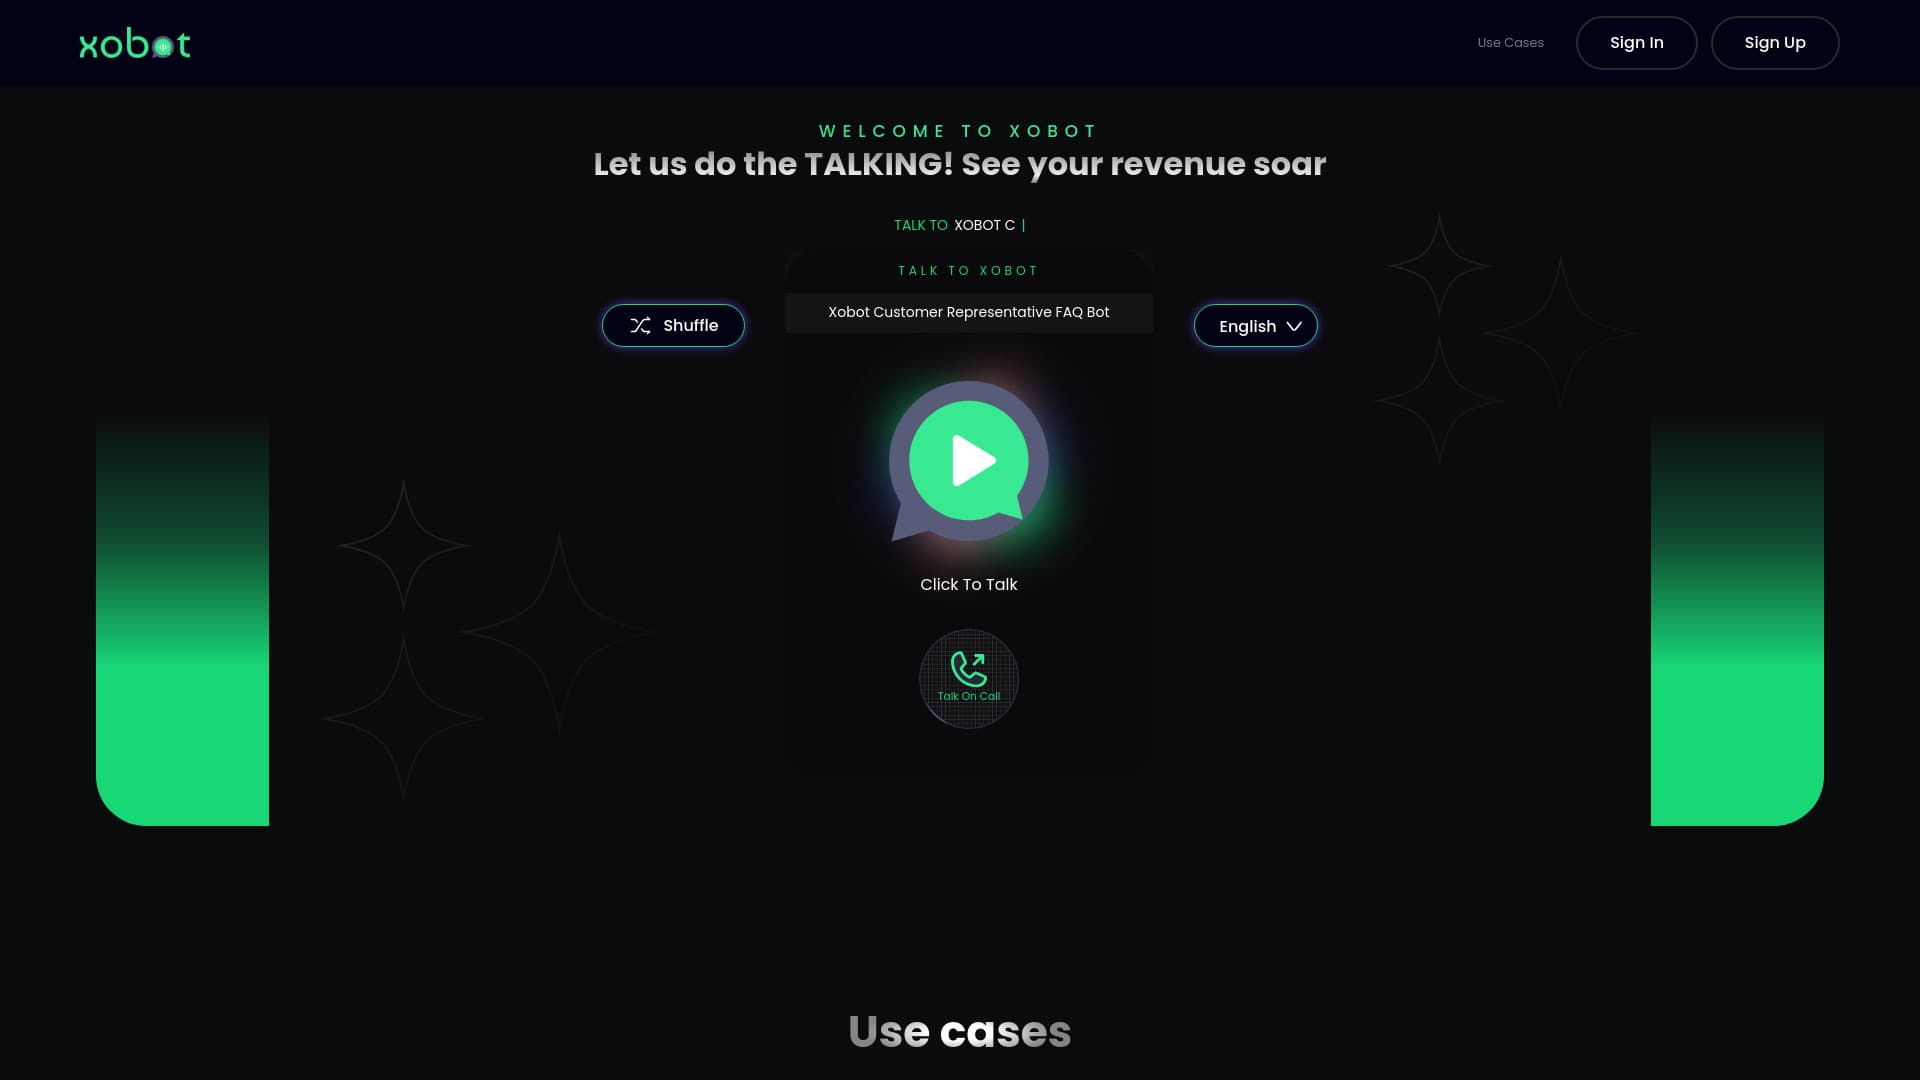
Task: Shuffle to a different bot
Action: [x=673, y=326]
